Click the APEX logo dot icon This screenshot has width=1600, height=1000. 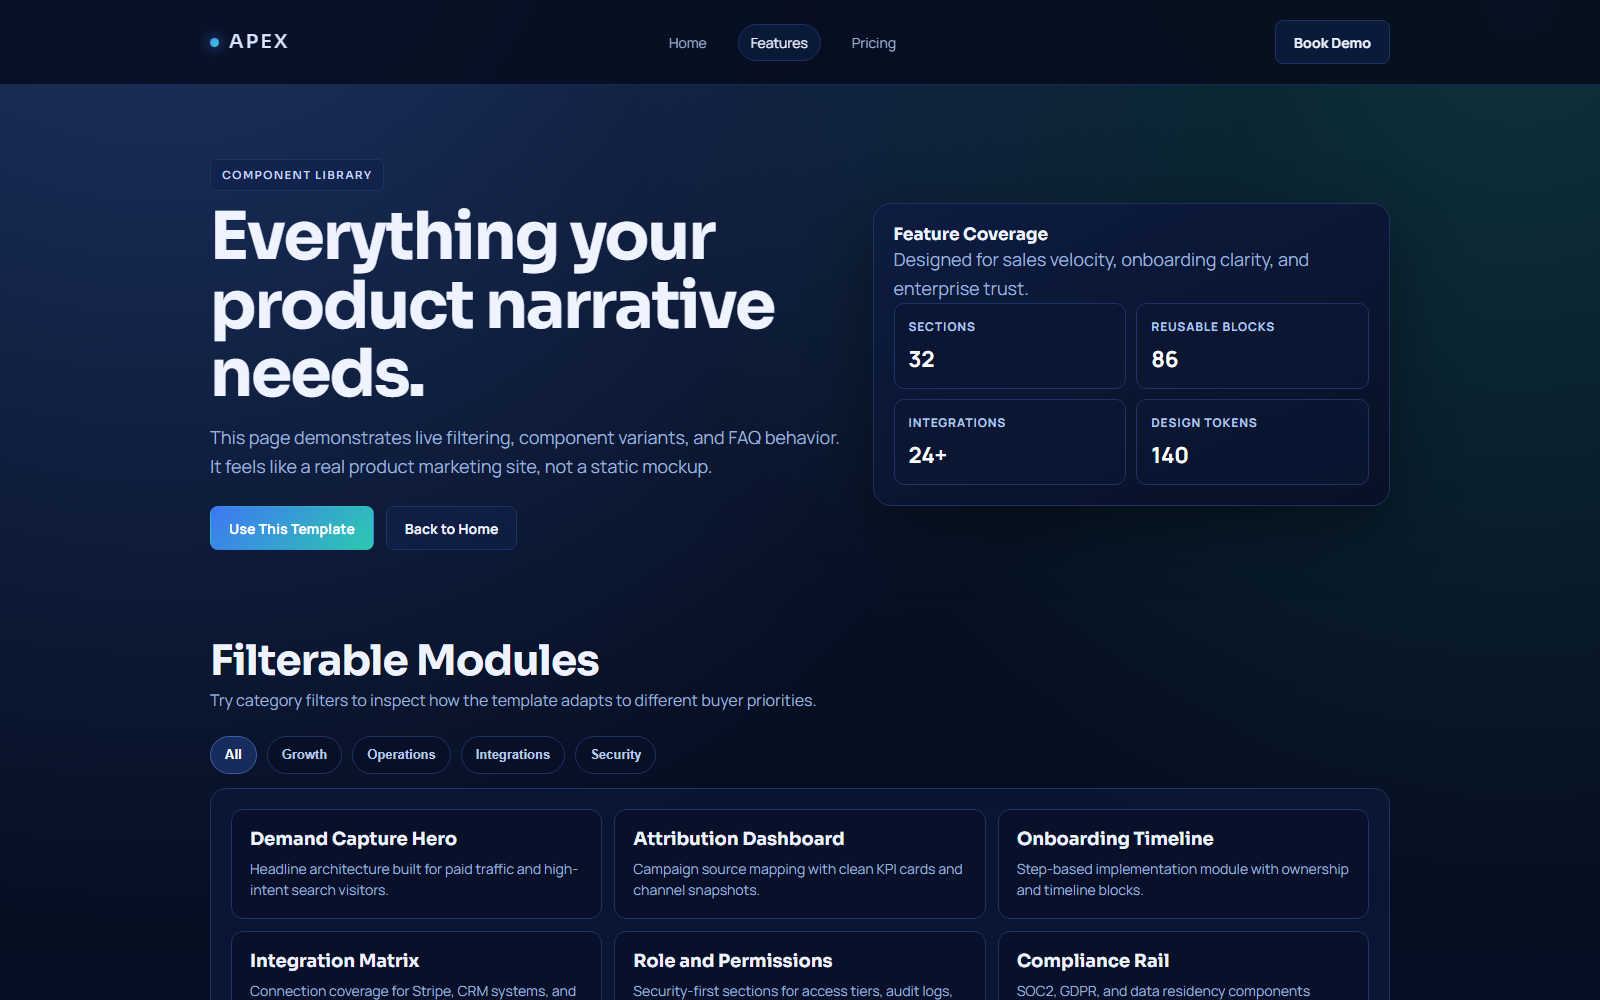pos(213,42)
